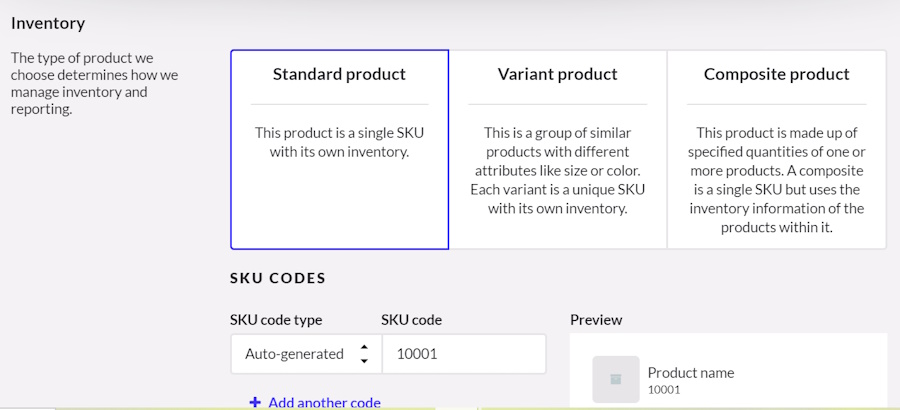Click the plus icon beside Add another code
Screen dimensions: 900x410
[x=255, y=403]
